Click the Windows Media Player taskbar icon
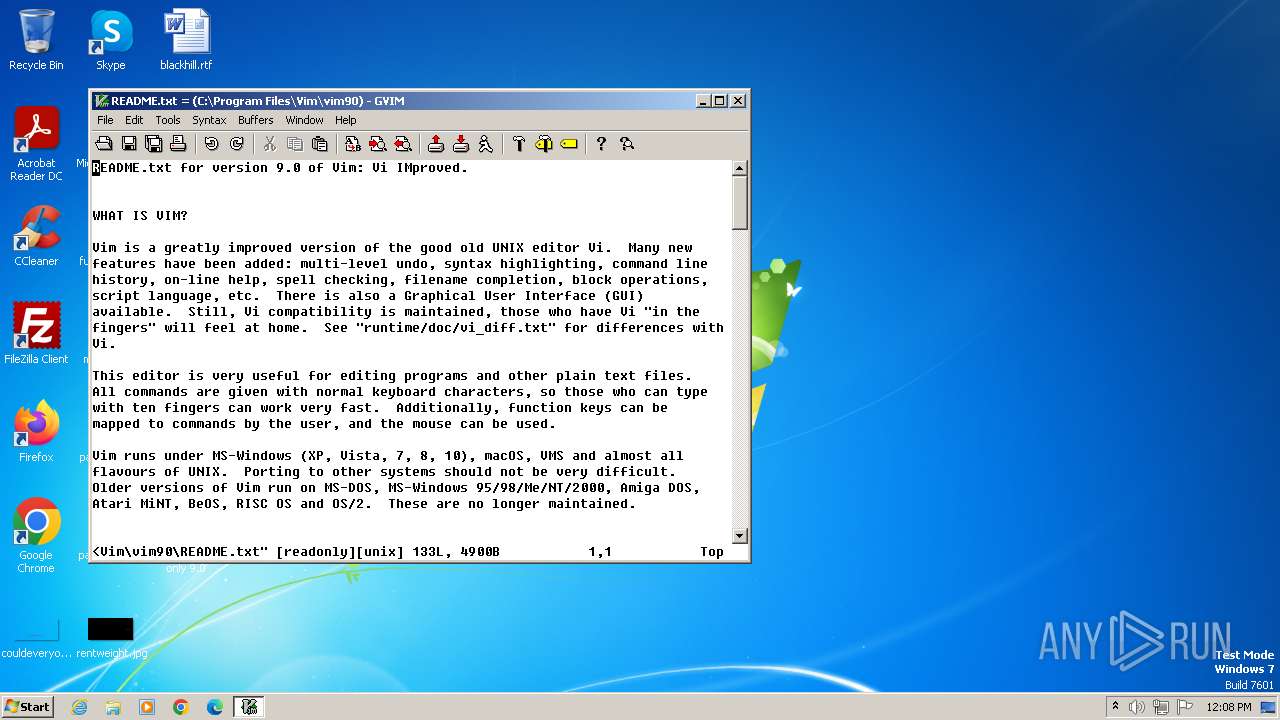1280x720 pixels. pos(147,707)
